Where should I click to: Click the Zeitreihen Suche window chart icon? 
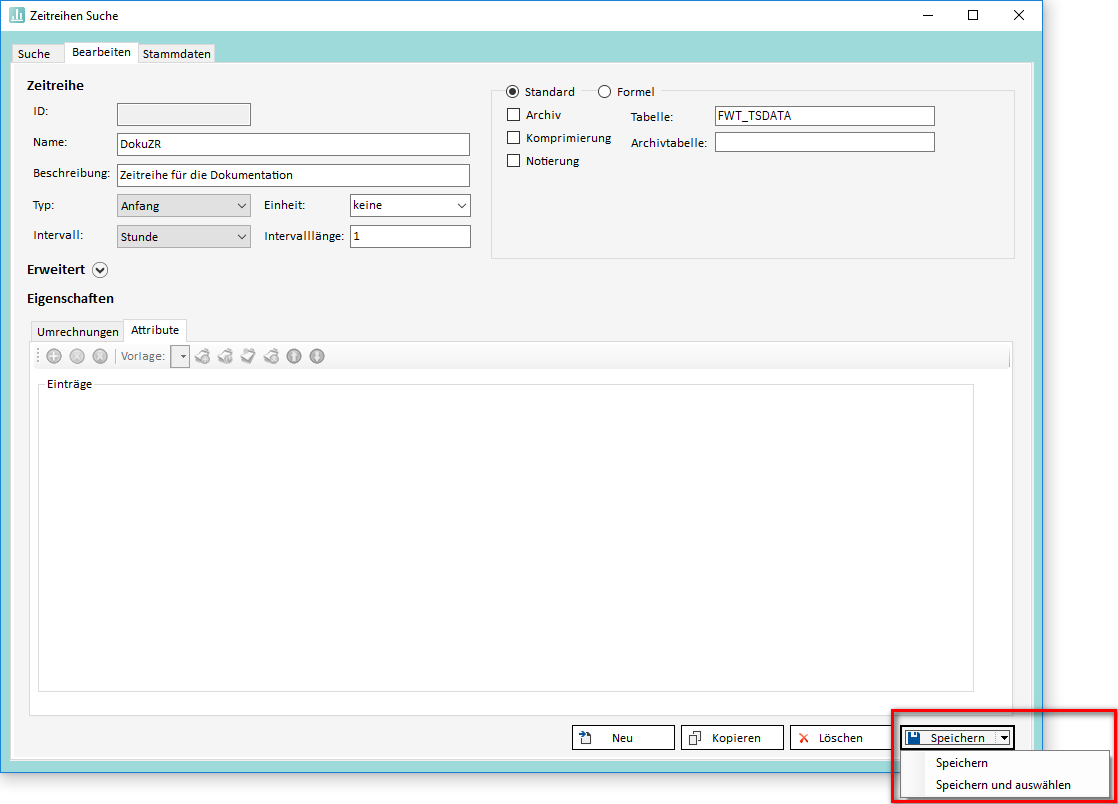click(x=17, y=15)
